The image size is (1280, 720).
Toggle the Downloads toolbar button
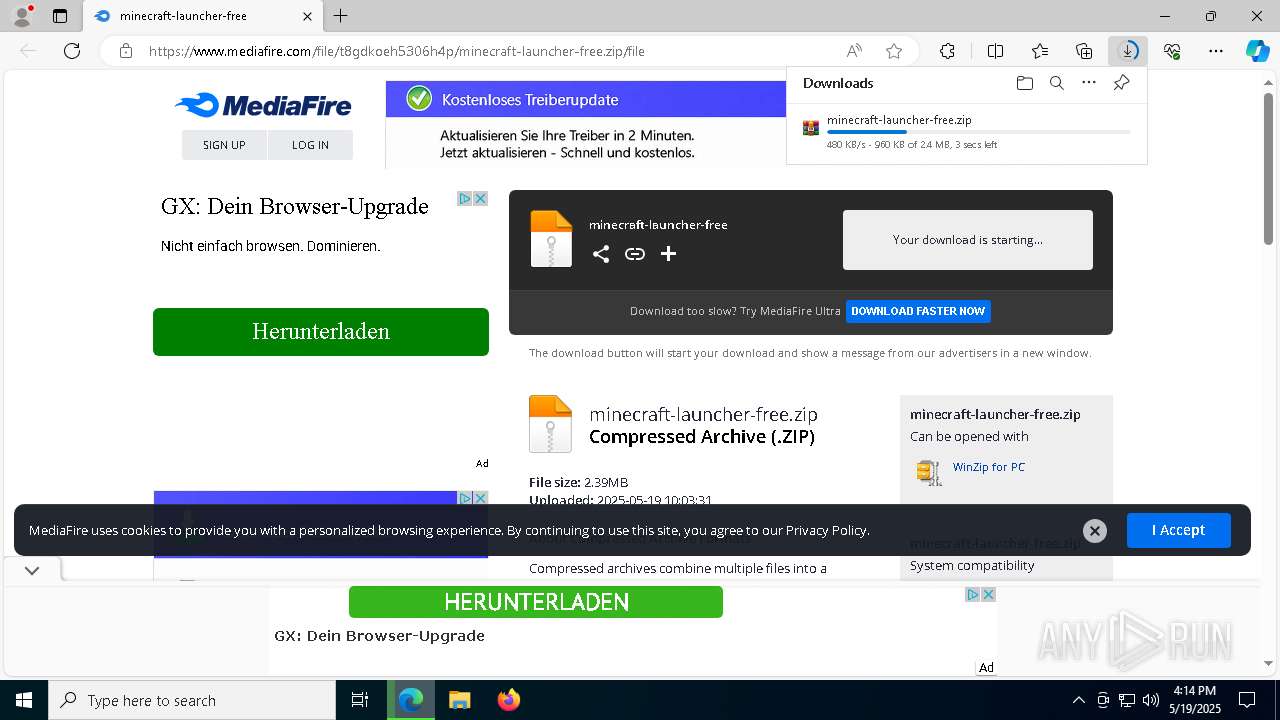1128,51
